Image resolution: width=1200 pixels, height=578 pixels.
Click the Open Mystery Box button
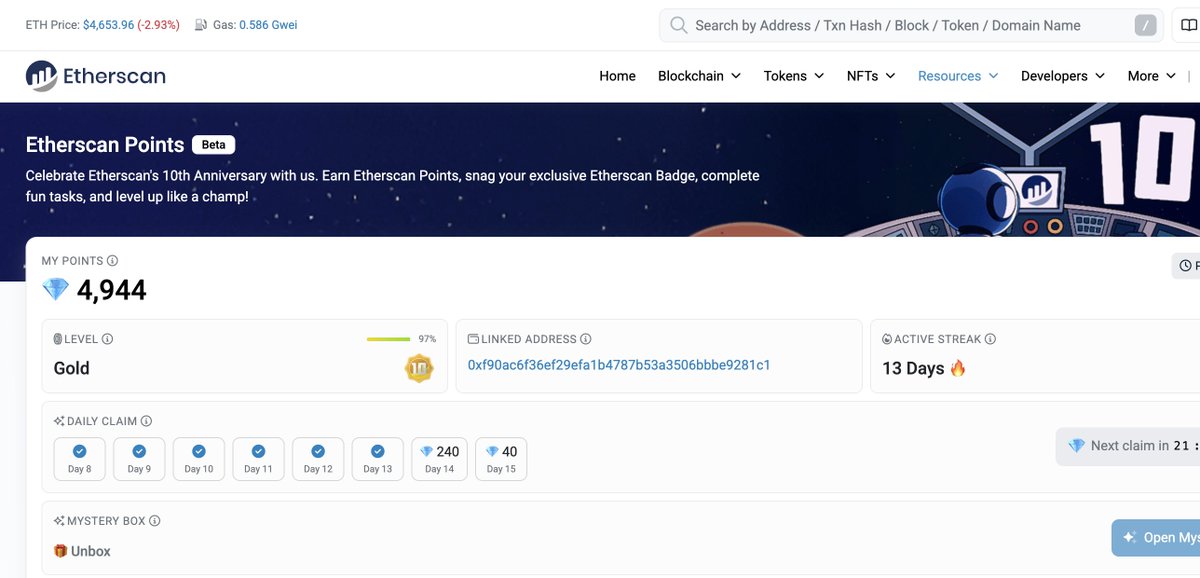click(x=1156, y=537)
